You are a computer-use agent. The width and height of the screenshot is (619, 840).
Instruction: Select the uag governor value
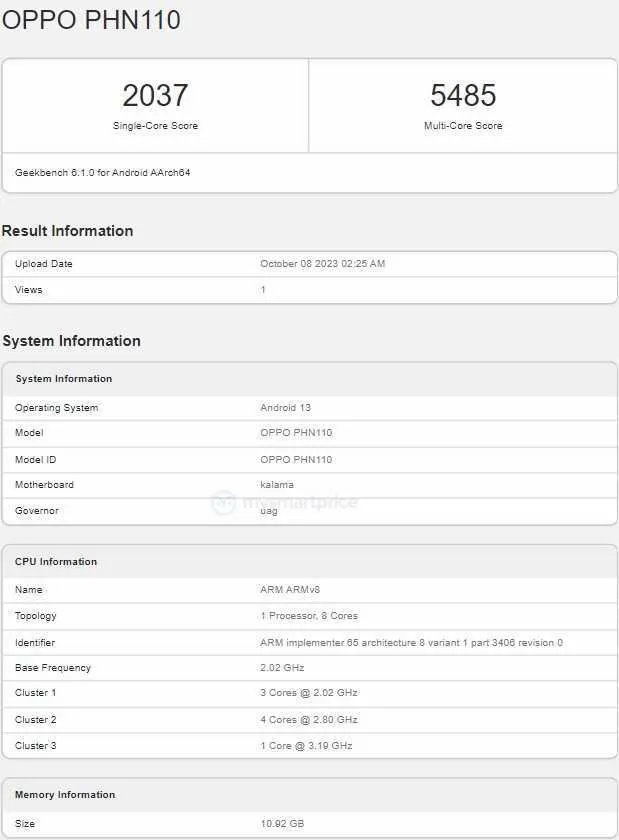pos(269,511)
